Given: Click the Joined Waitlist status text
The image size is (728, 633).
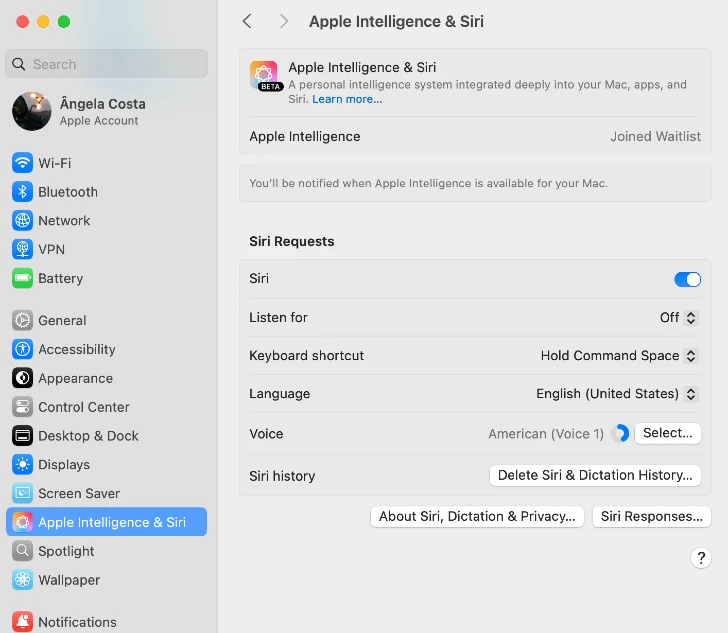Looking at the screenshot, I should coord(655,137).
